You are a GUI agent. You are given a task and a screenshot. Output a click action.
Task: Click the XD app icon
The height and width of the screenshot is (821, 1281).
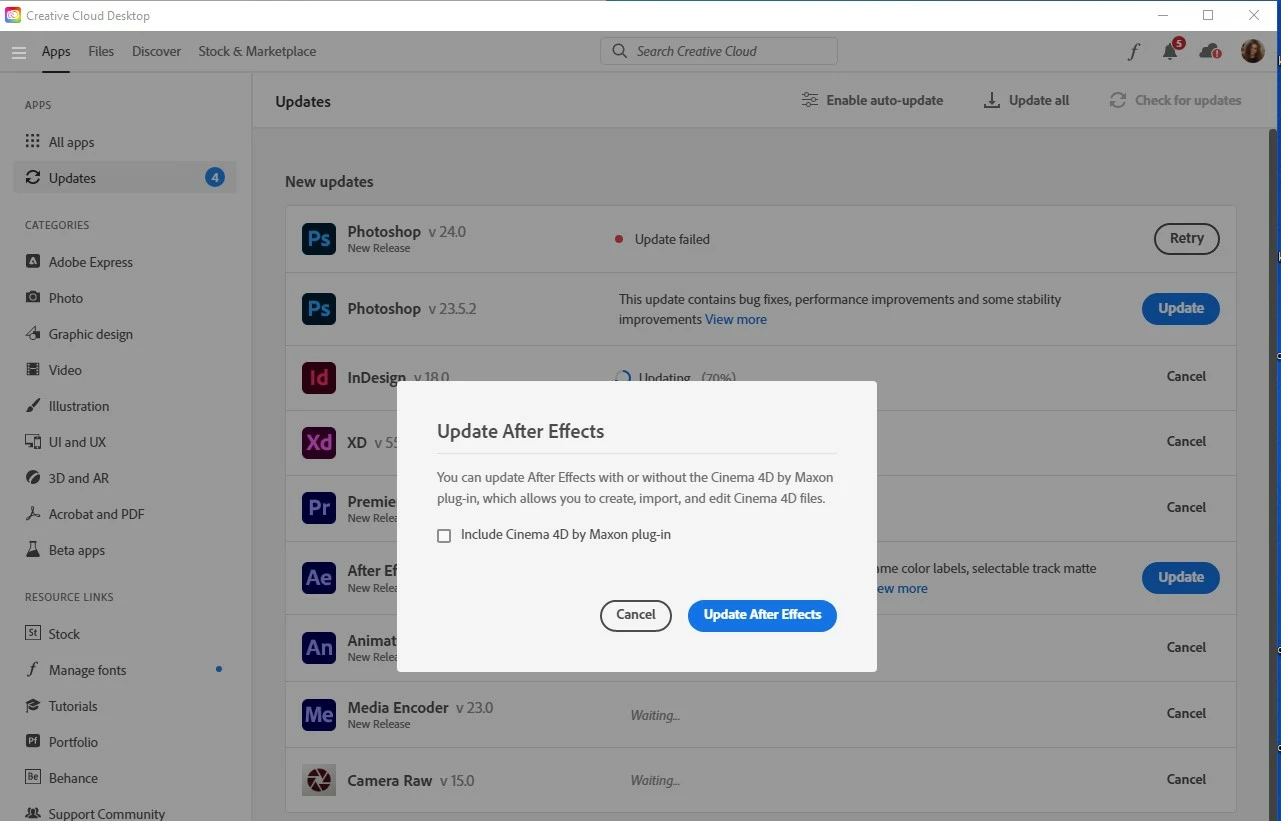pos(319,442)
